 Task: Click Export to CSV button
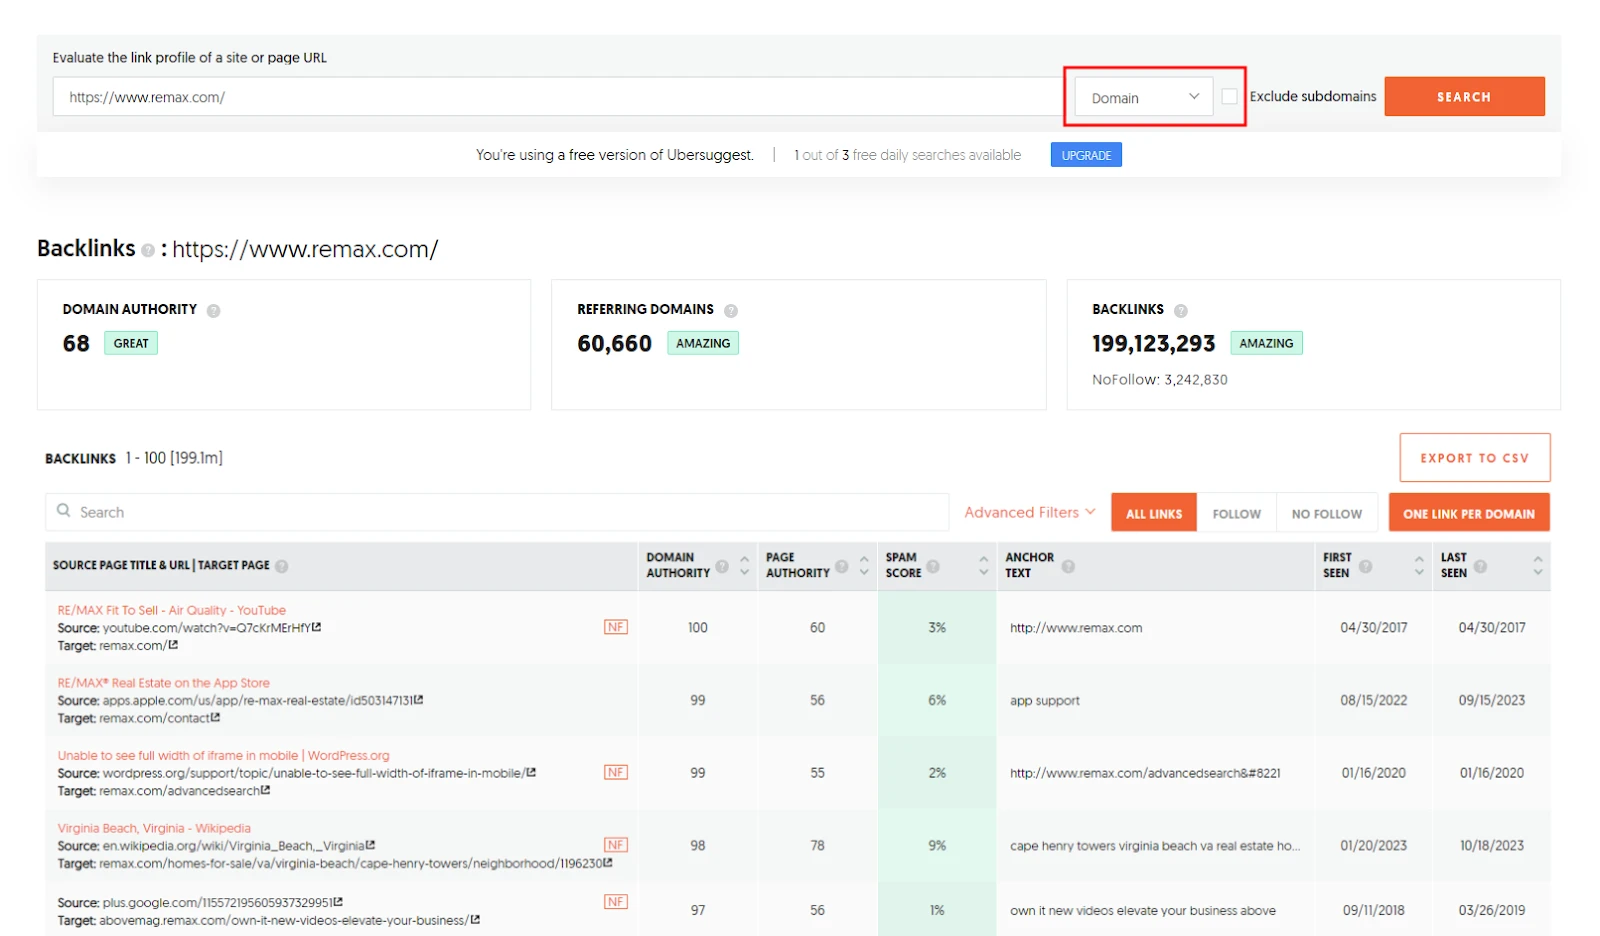coord(1475,458)
